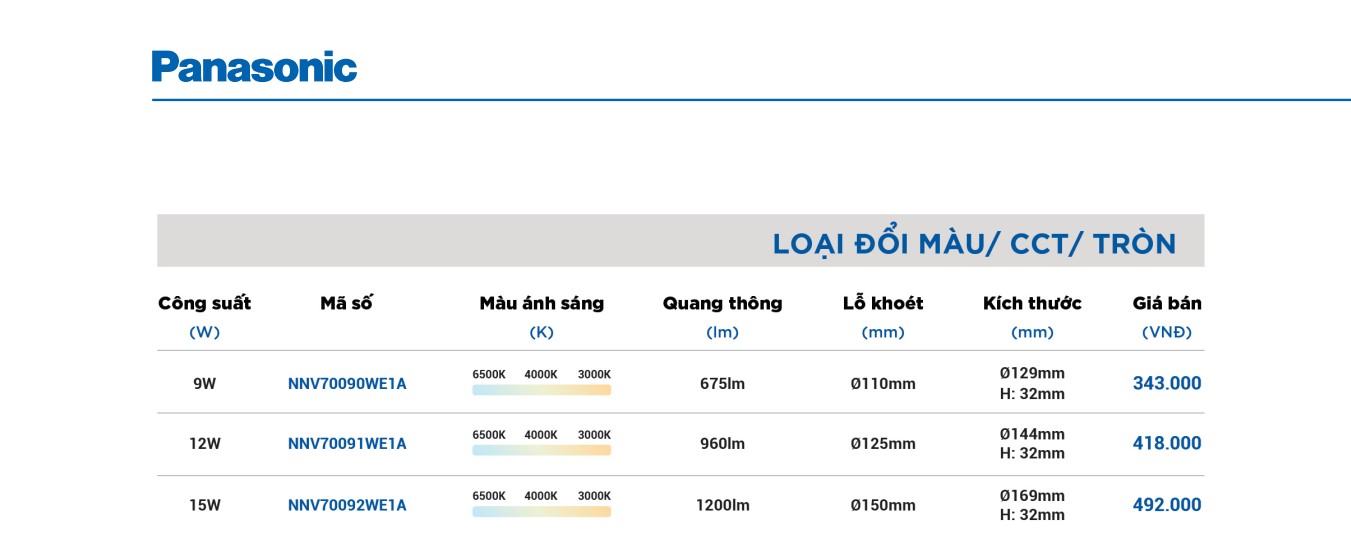This screenshot has height=558, width=1351.
Task: Open product code NNV70092WE1A
Action: tap(347, 505)
